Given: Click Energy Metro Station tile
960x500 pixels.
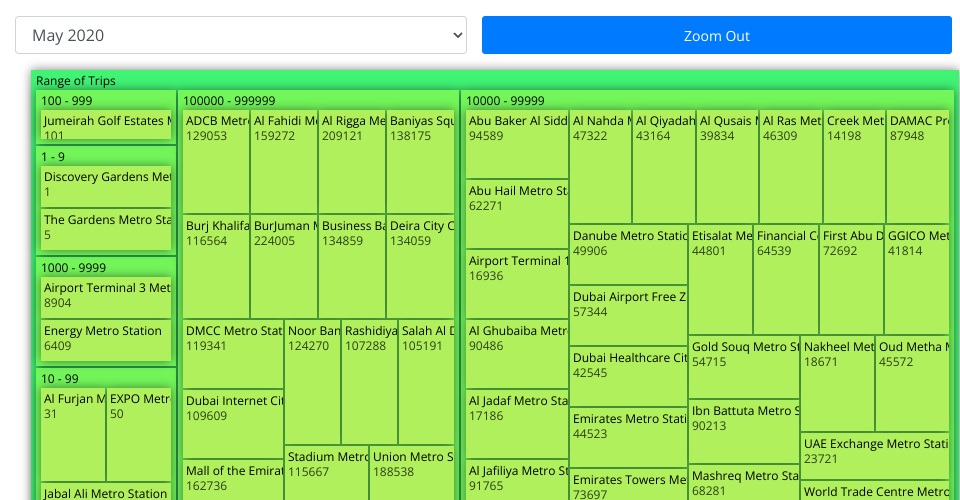Looking at the screenshot, I should [x=106, y=340].
